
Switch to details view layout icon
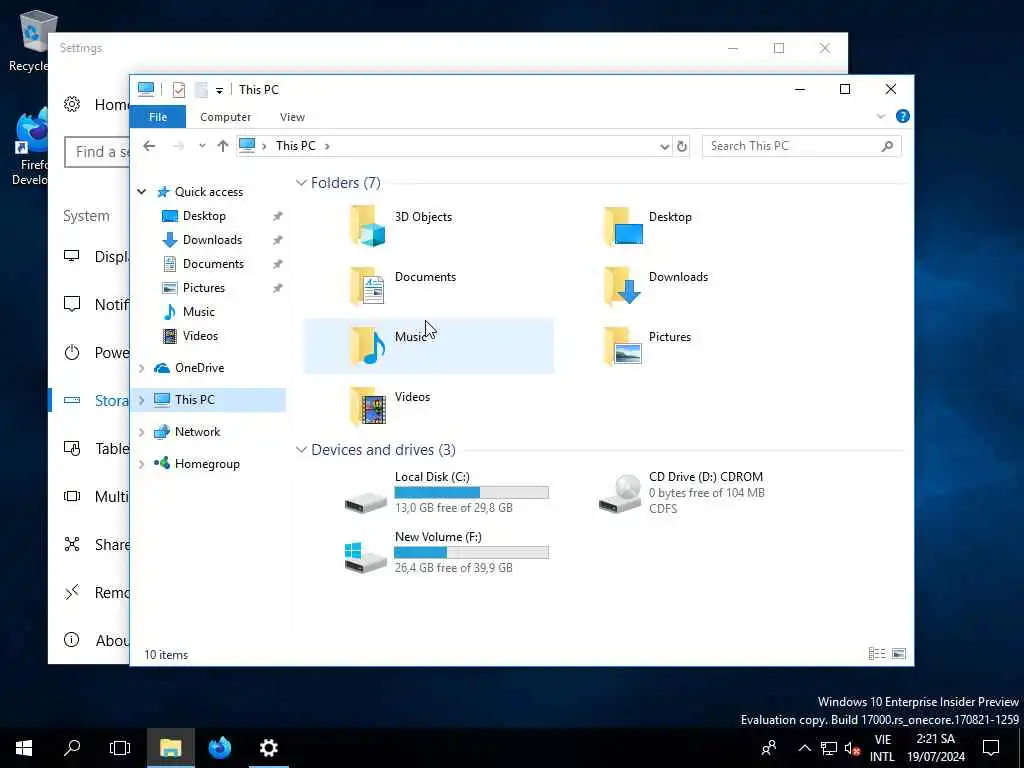click(877, 654)
